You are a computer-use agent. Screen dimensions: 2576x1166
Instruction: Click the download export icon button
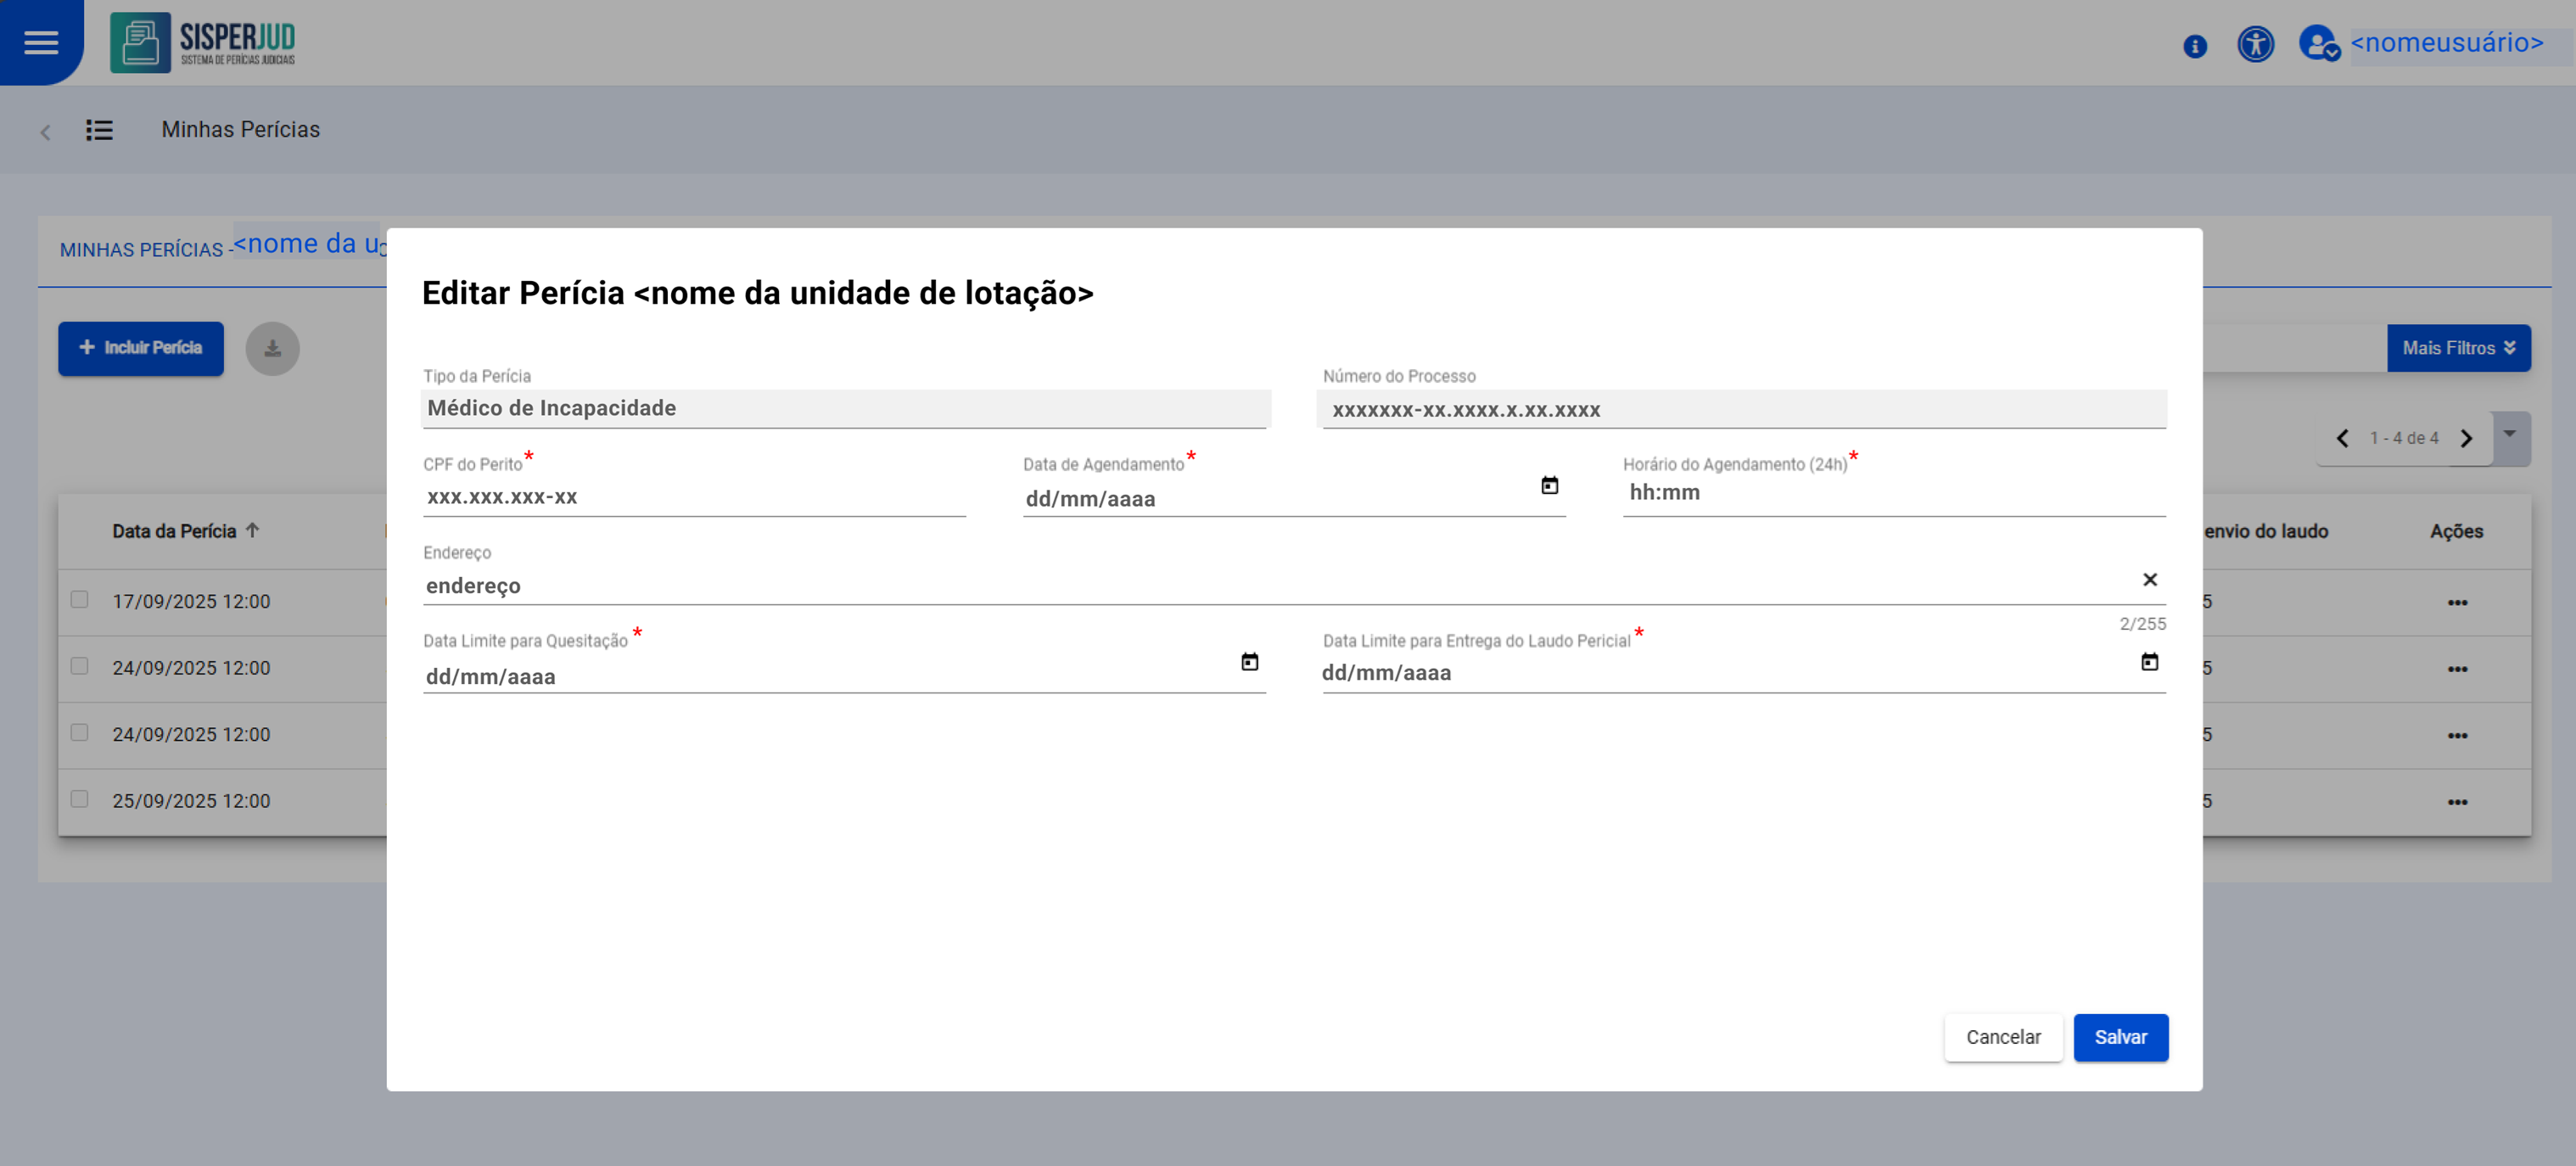(x=272, y=348)
